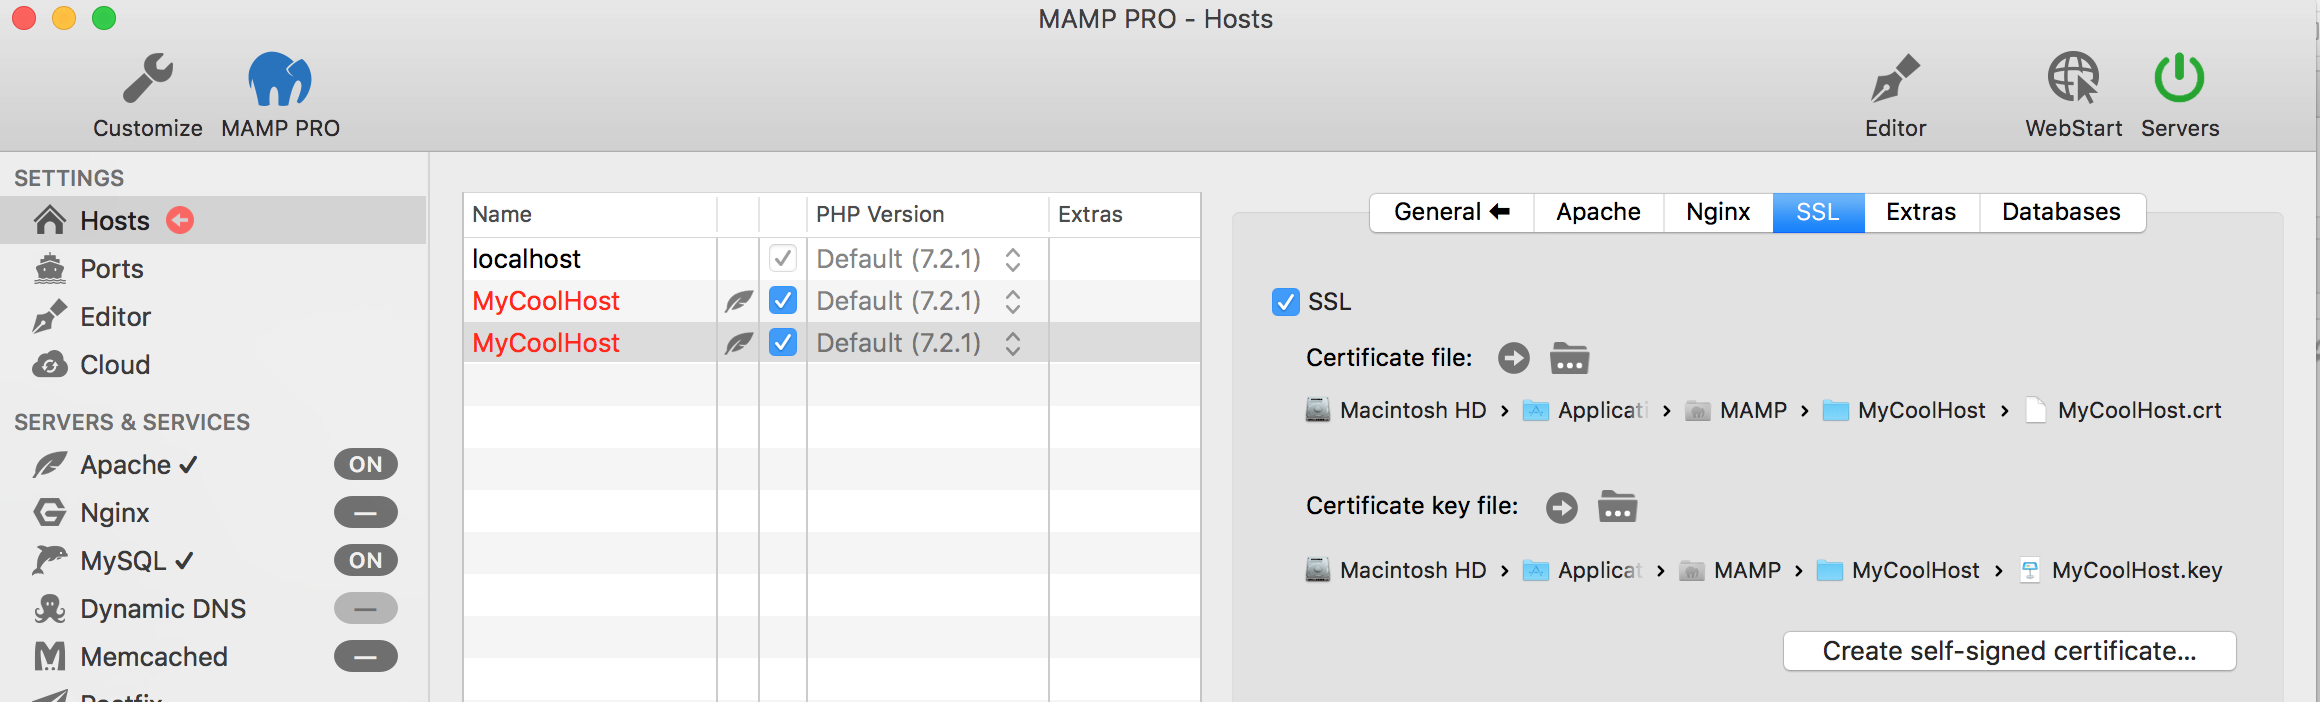The height and width of the screenshot is (702, 2320).
Task: Click MyCoolHost folder in the certificate file path
Action: (x=1904, y=410)
